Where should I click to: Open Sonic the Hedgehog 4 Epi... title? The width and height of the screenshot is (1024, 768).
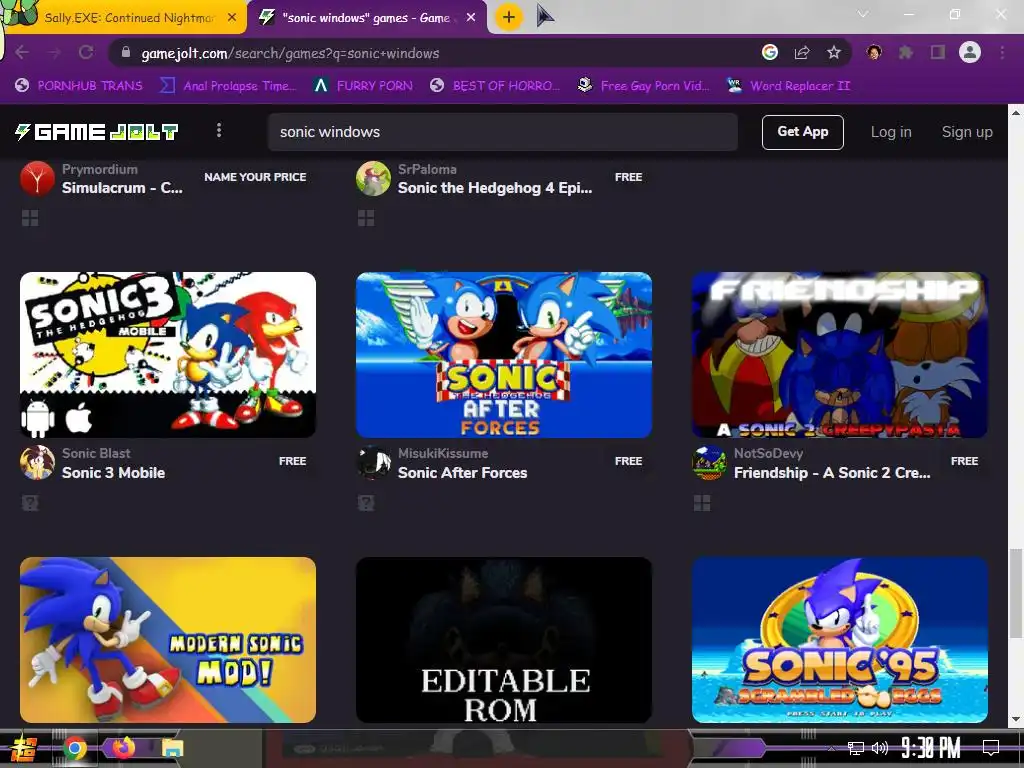pyautogui.click(x=495, y=188)
